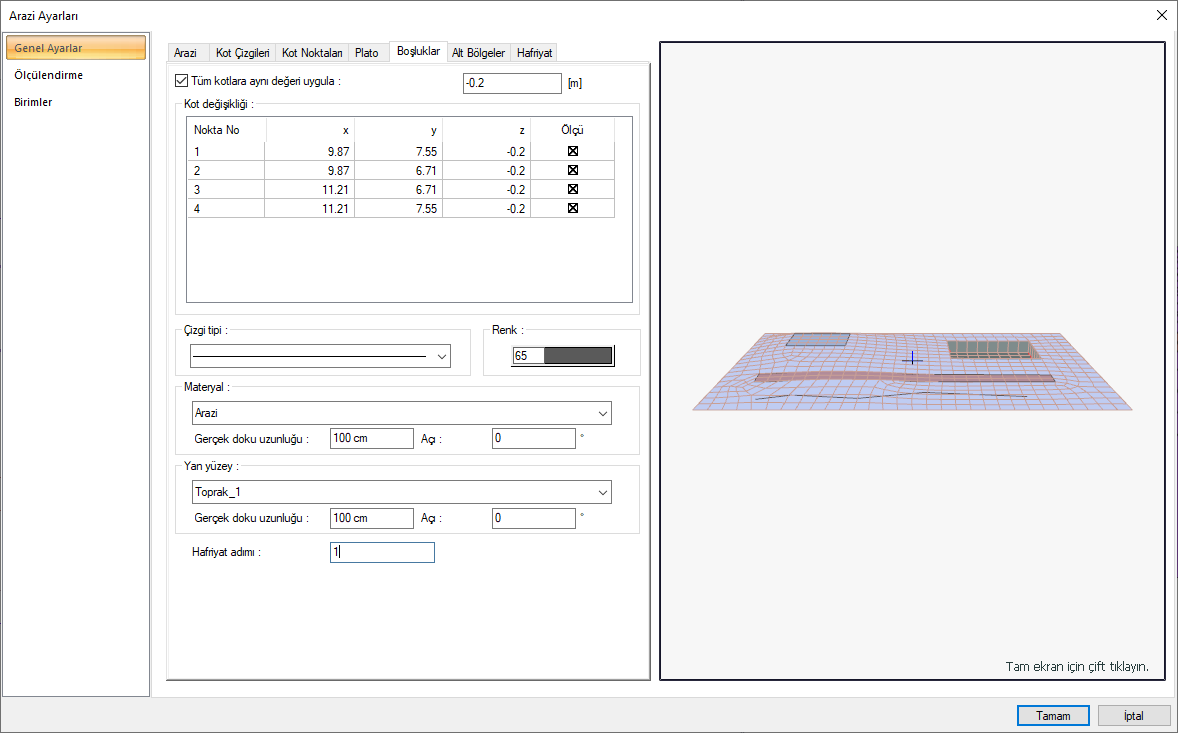The width and height of the screenshot is (1178, 733).
Task: Switch to the Arazi tab
Action: click(x=186, y=53)
